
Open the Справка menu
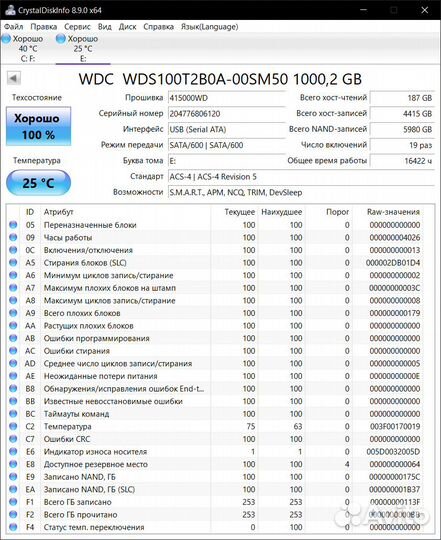click(x=158, y=27)
